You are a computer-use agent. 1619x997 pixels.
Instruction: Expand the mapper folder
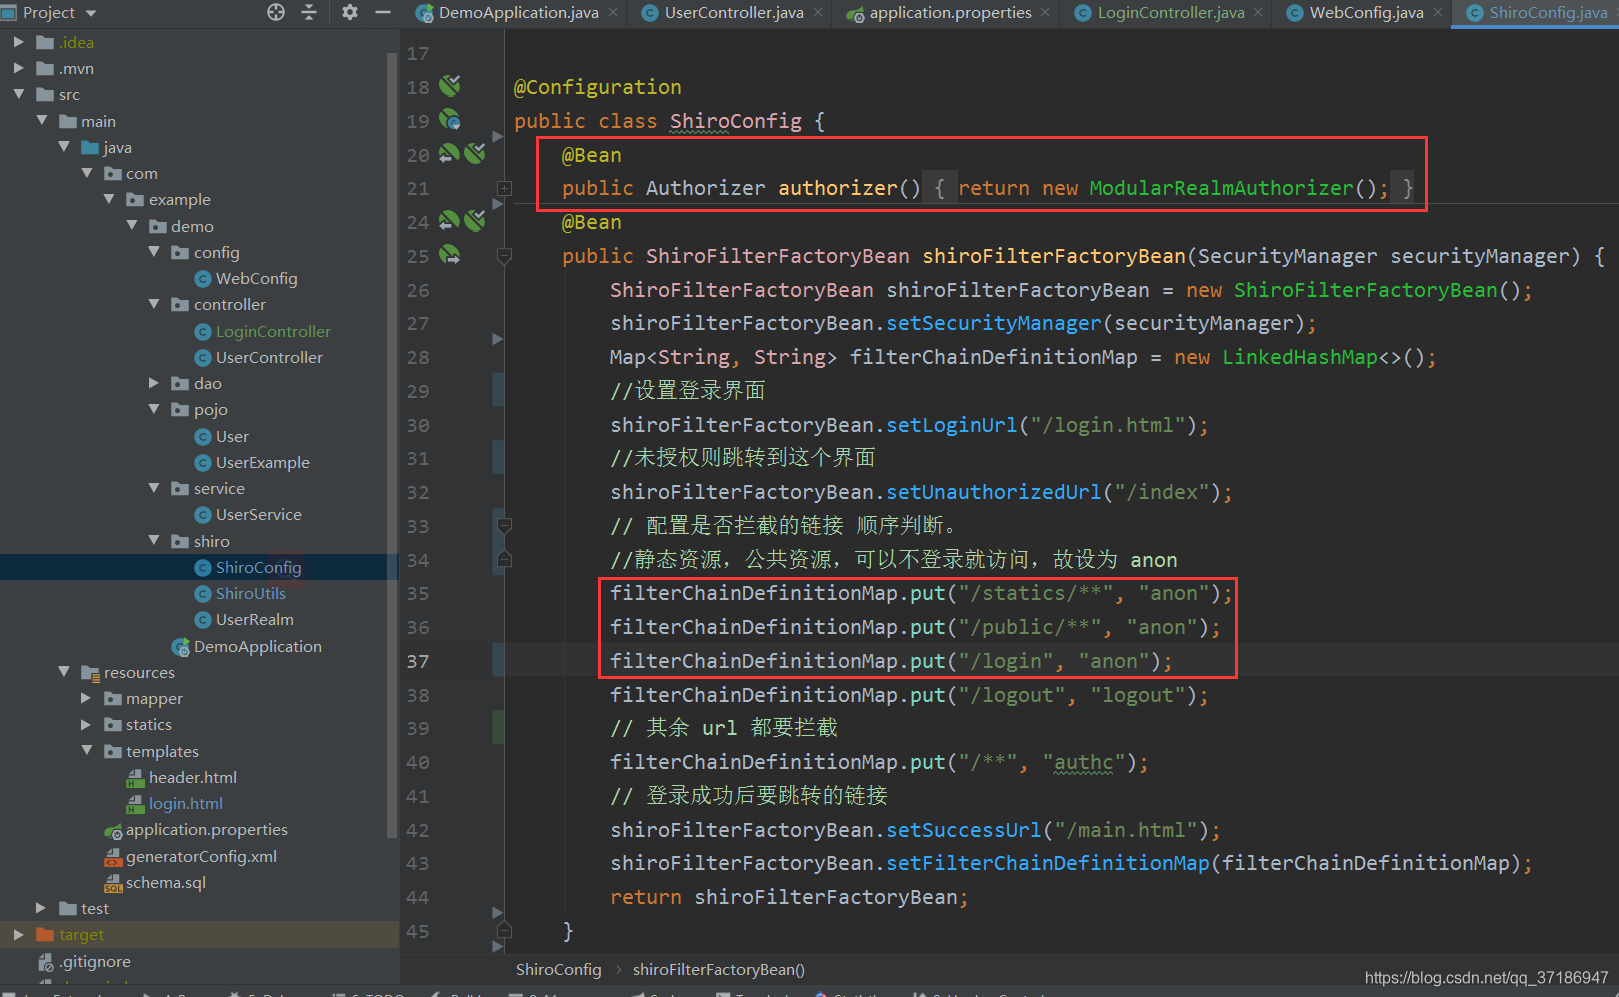(86, 698)
